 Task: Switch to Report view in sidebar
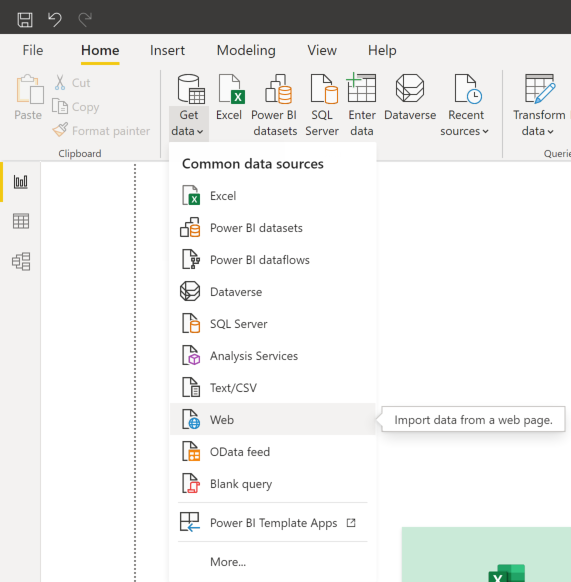(x=21, y=182)
